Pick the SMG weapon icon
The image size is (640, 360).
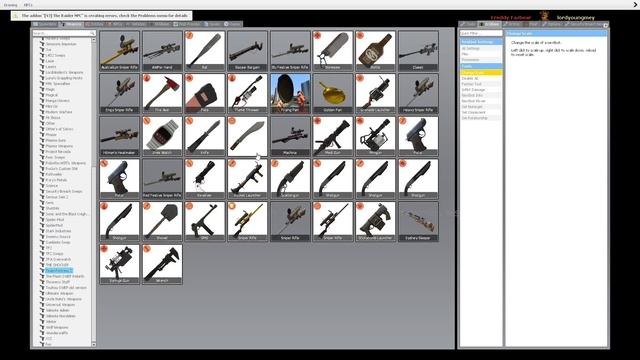(205, 221)
